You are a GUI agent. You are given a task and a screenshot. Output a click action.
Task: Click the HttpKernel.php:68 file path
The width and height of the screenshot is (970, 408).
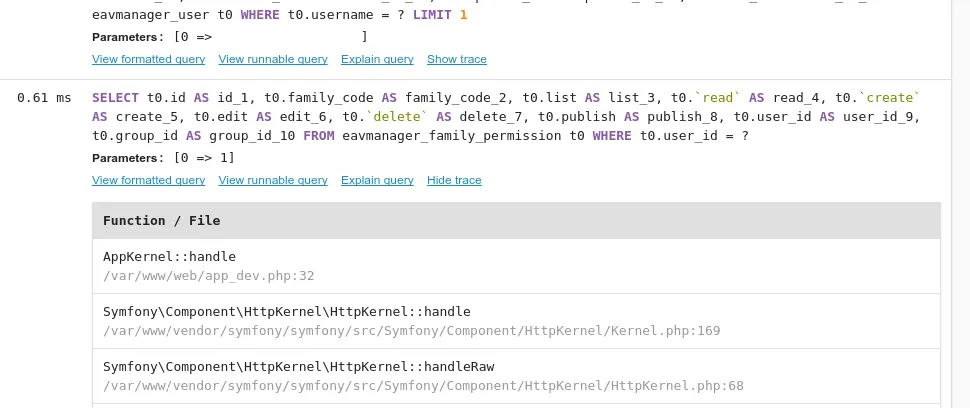[x=423, y=385]
